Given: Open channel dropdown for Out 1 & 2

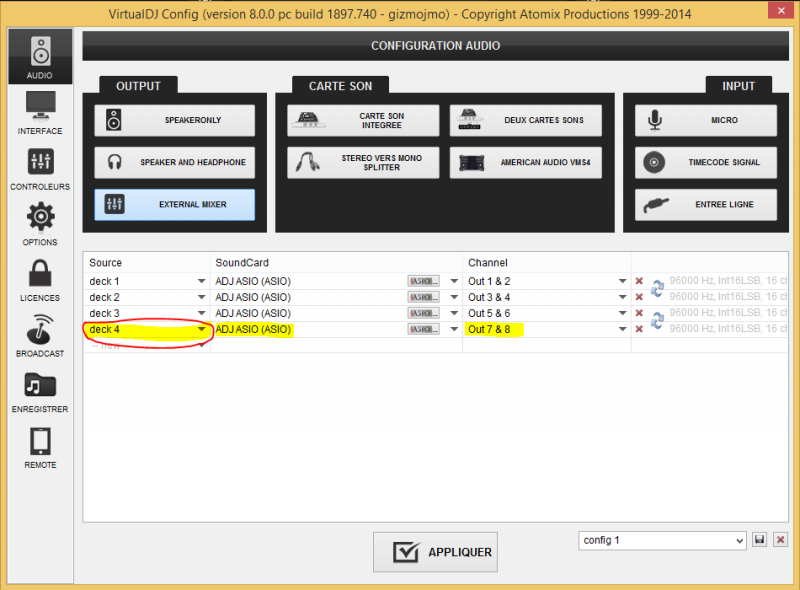Looking at the screenshot, I should click(622, 281).
